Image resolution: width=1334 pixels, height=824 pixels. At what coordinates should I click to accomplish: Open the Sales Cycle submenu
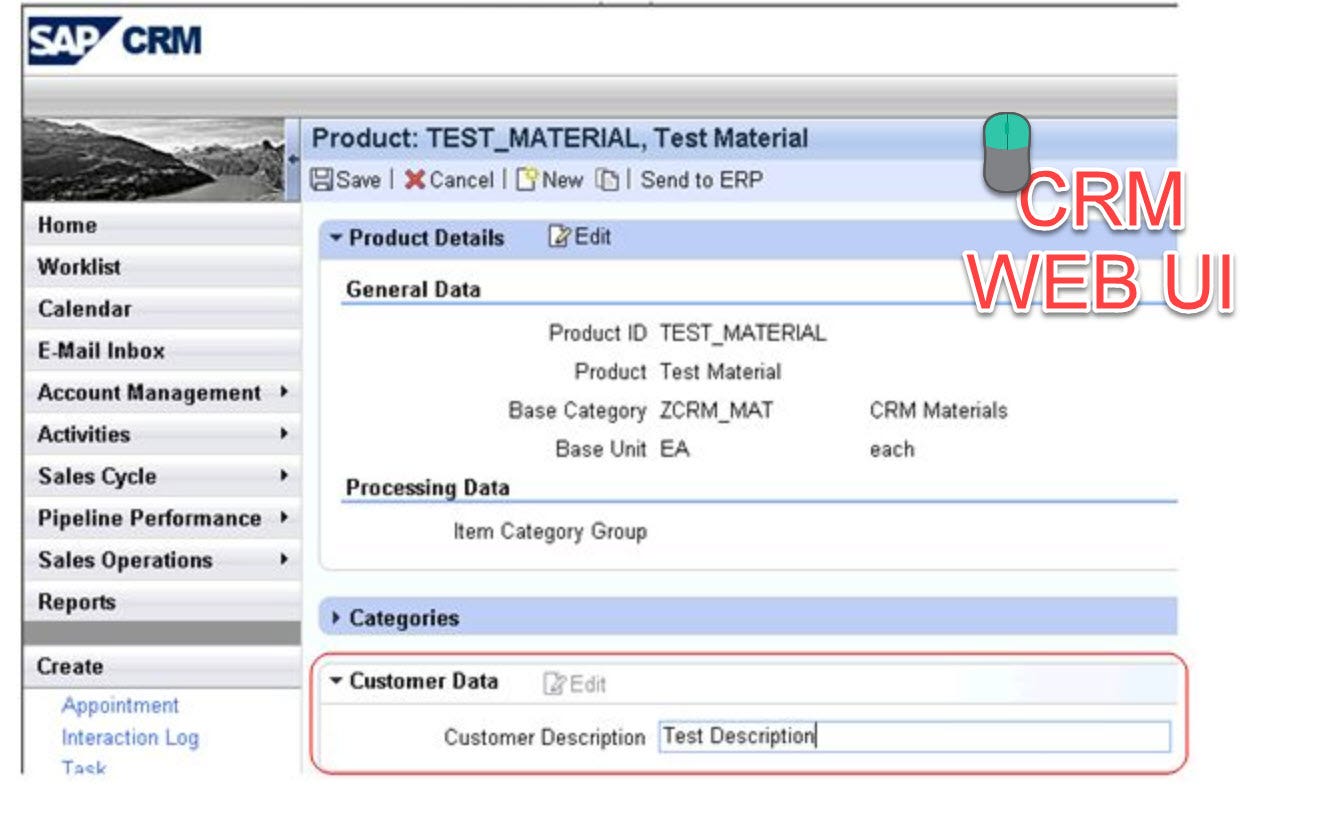[283, 477]
